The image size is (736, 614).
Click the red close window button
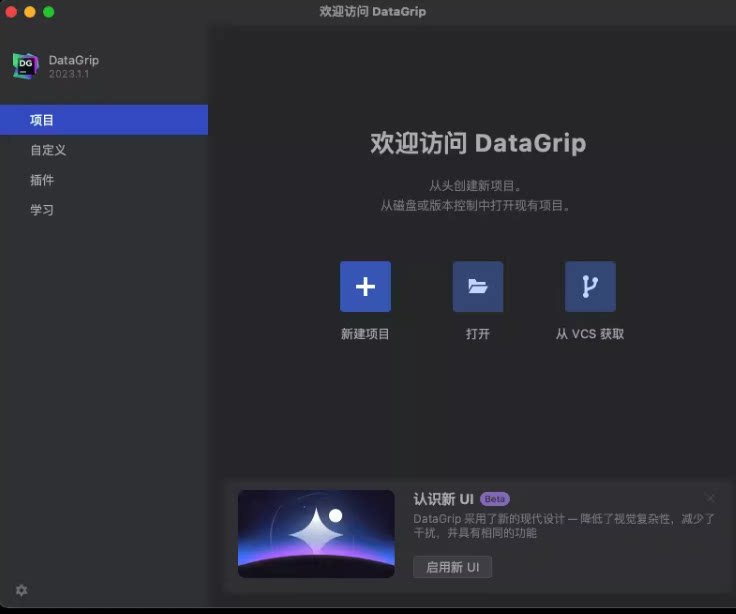pos(11,12)
